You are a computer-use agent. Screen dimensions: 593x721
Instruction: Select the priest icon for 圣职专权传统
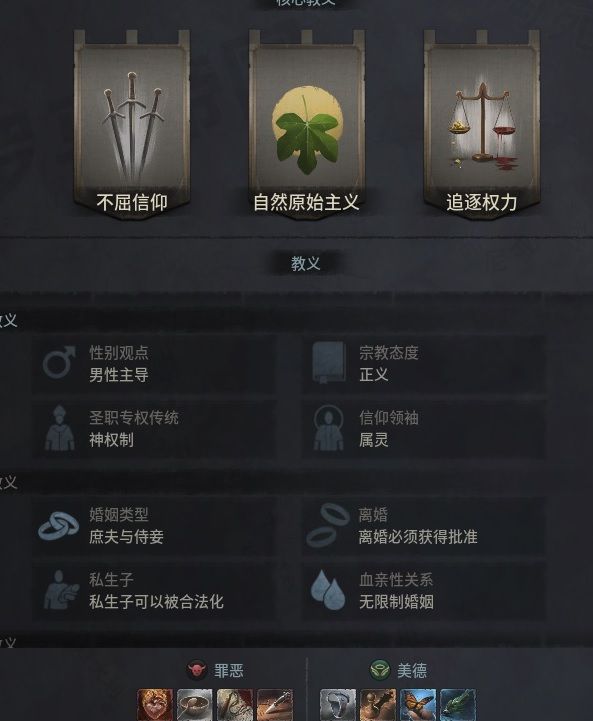click(60, 428)
